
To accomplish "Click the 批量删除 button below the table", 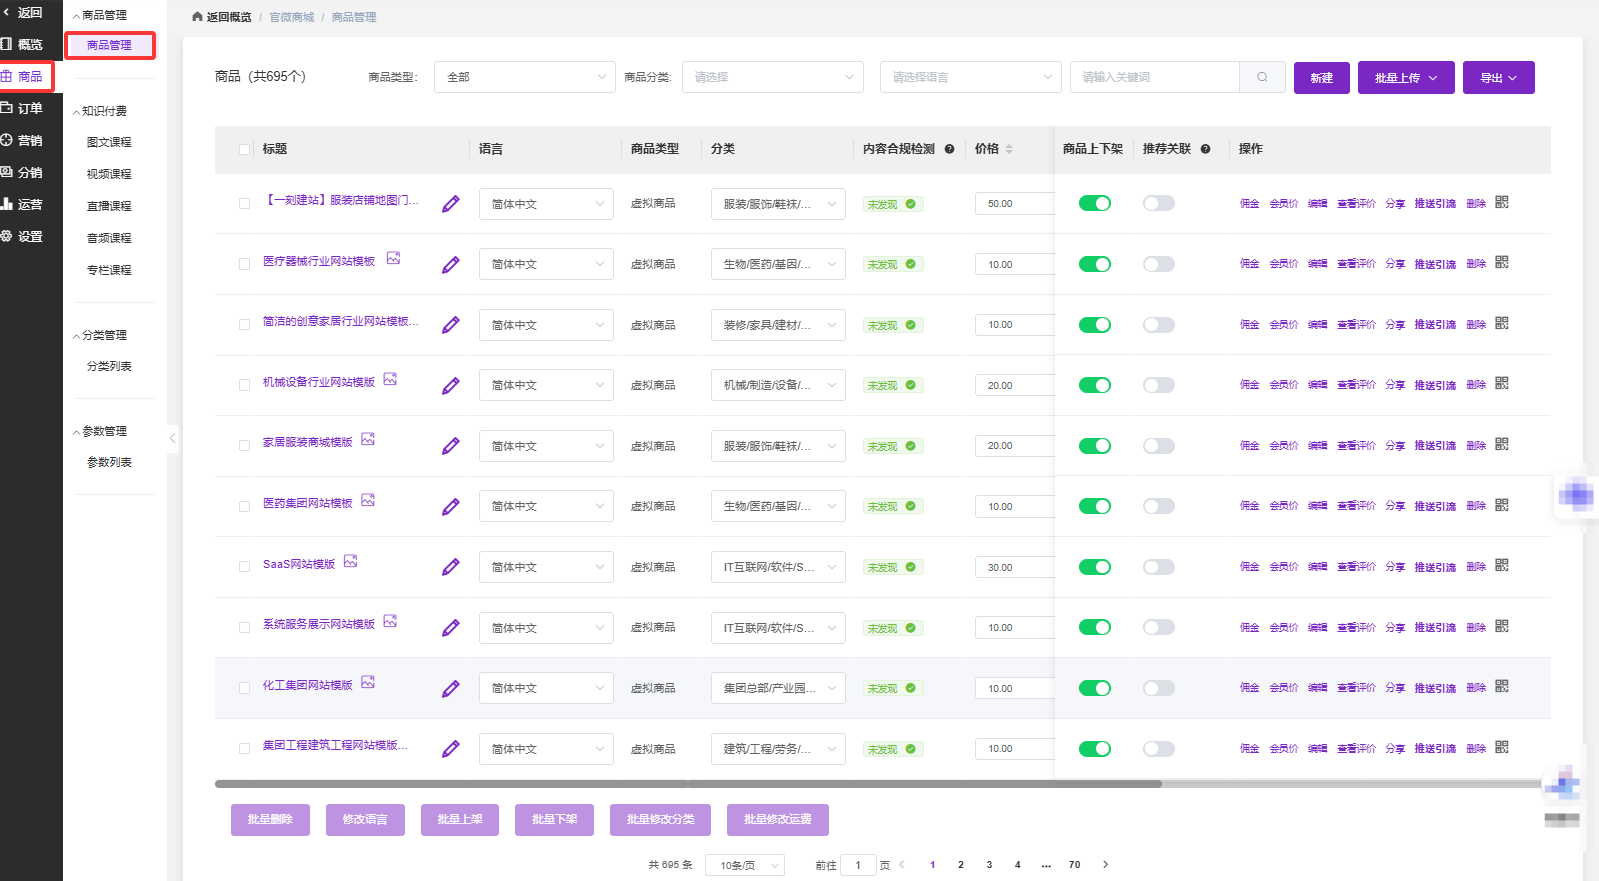I will [x=270, y=819].
